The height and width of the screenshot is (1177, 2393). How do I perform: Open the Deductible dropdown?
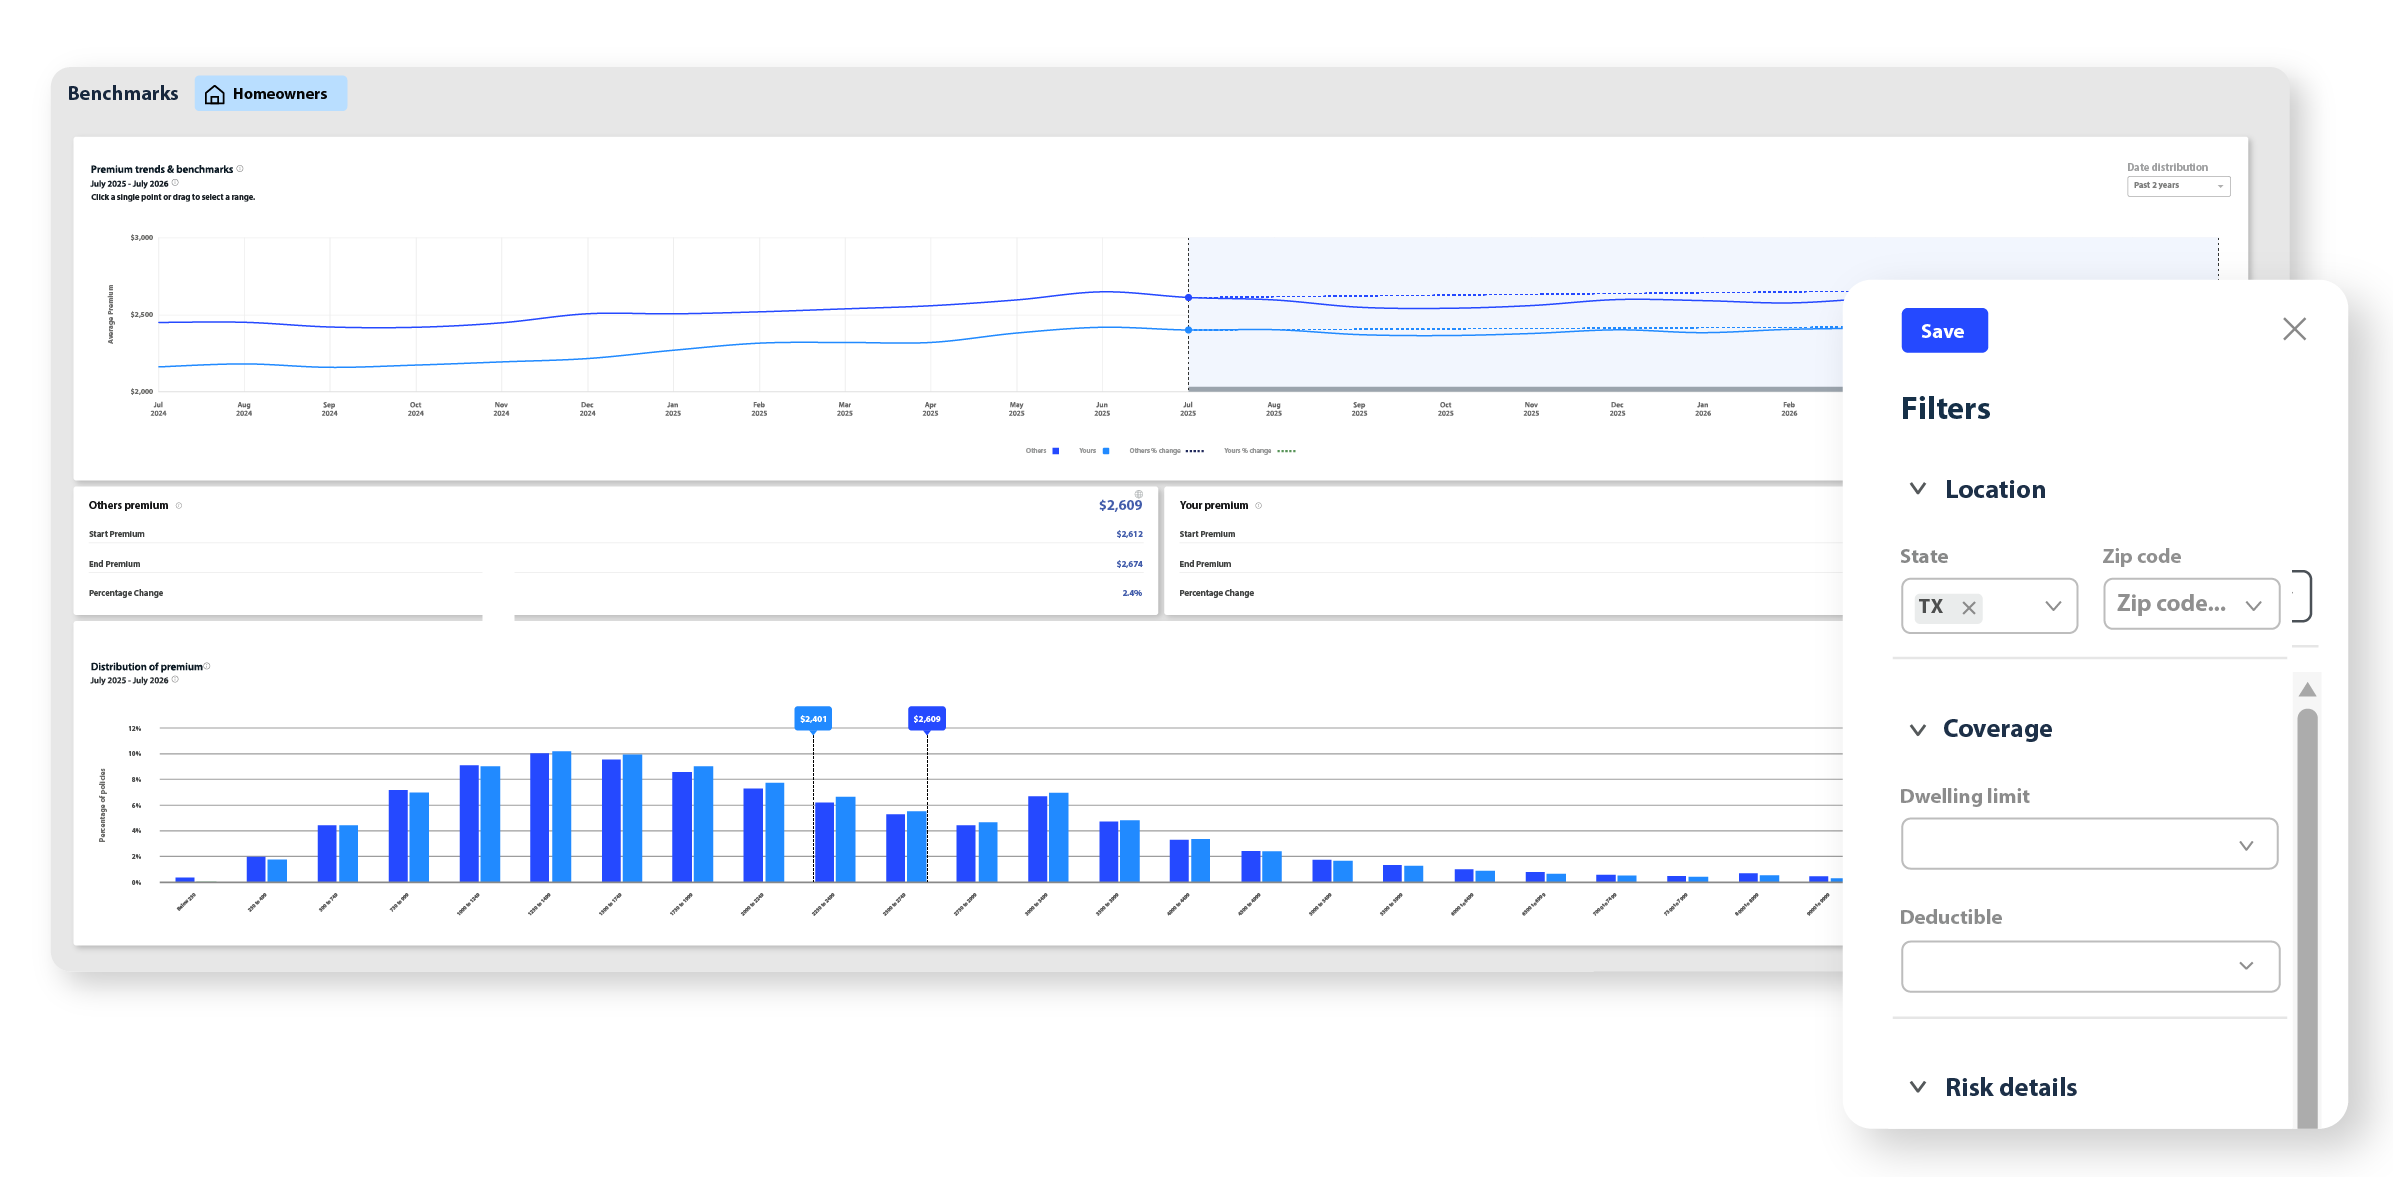(x=2089, y=966)
